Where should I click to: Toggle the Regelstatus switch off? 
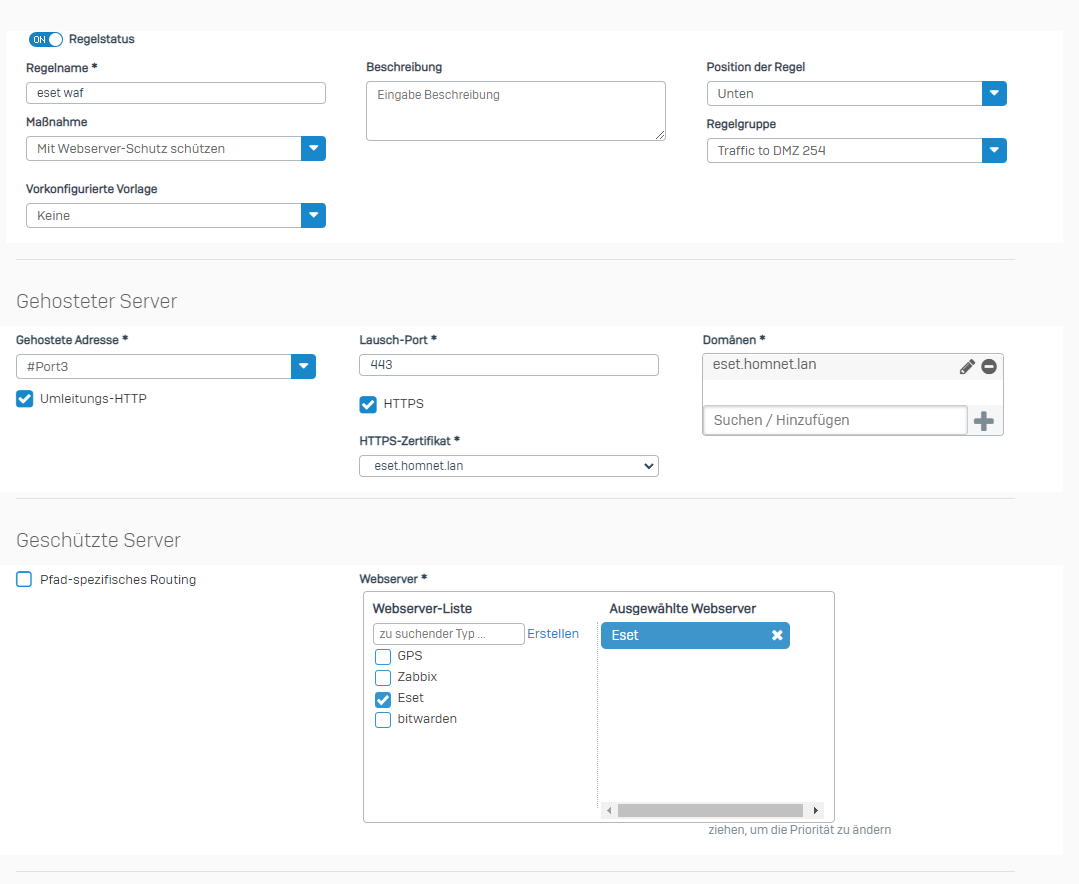click(46, 39)
